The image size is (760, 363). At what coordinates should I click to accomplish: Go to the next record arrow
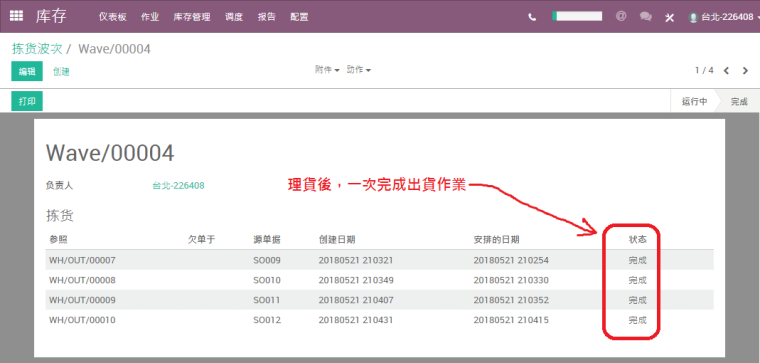coord(745,71)
